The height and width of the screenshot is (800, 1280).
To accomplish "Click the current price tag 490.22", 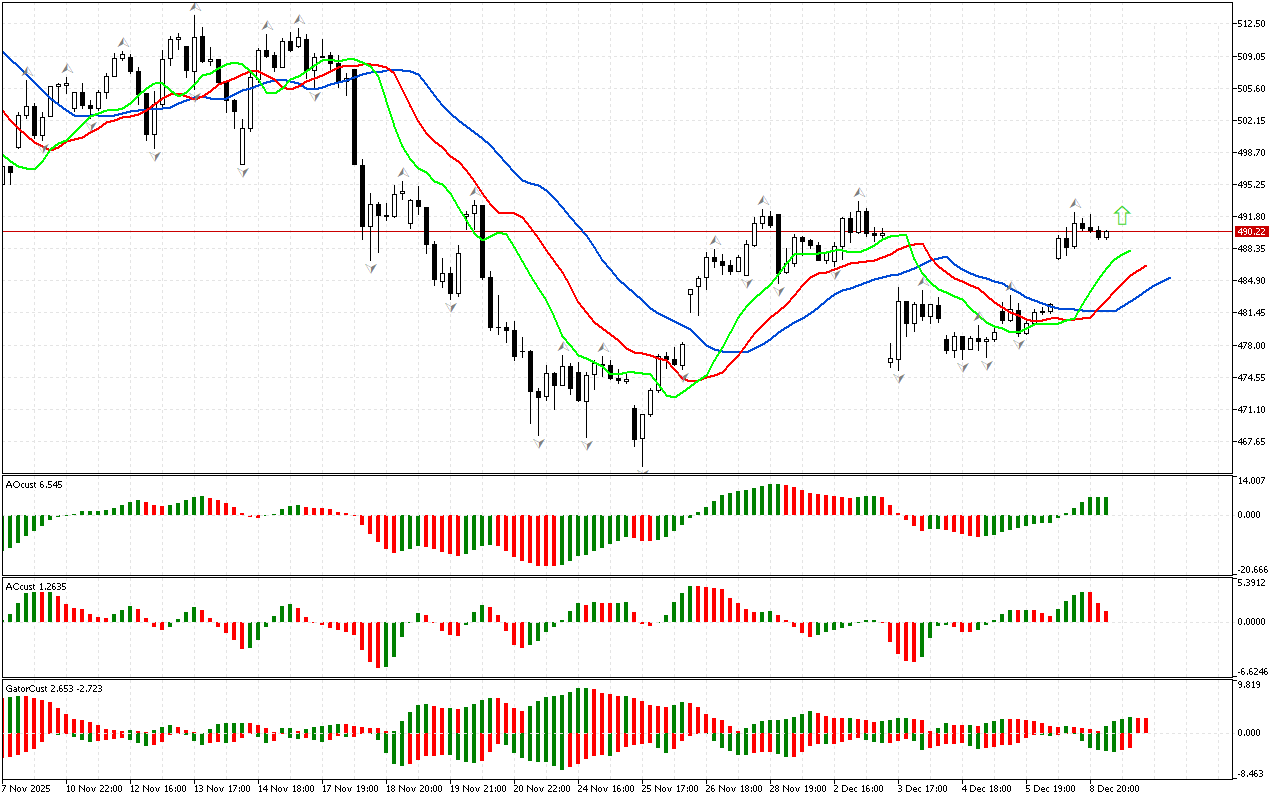I will (x=1252, y=231).
